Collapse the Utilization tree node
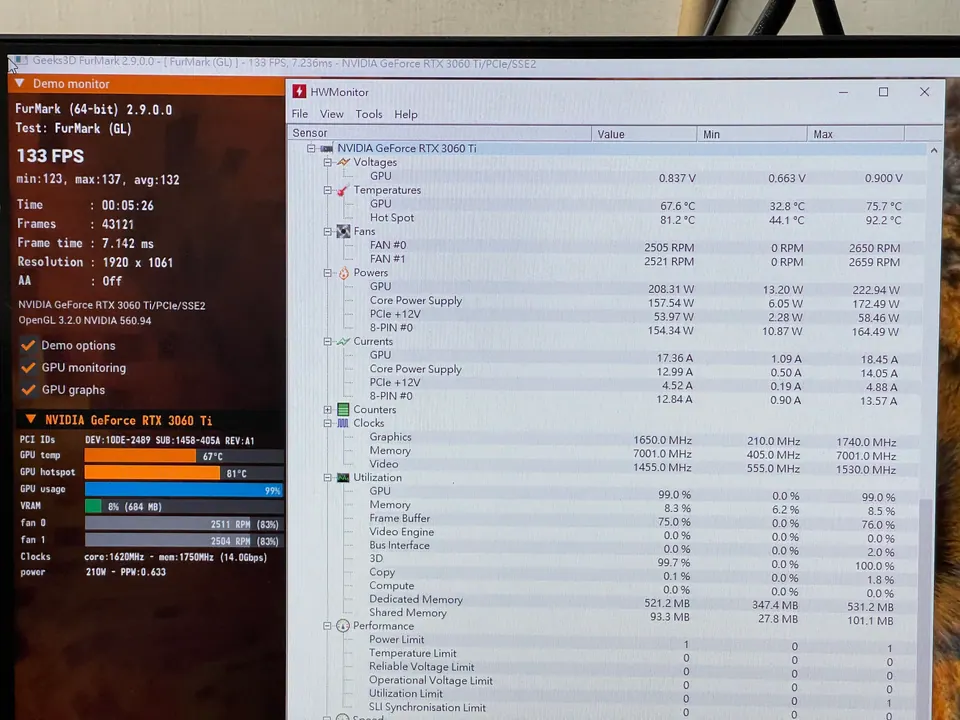The width and height of the screenshot is (960, 720). [328, 478]
